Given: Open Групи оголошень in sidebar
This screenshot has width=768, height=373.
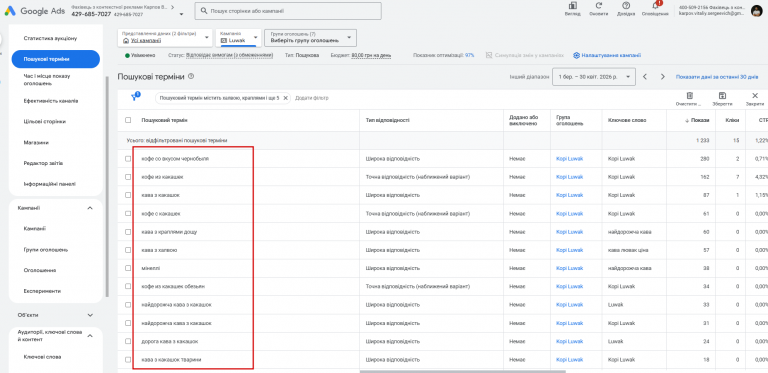Looking at the screenshot, I should coord(46,250).
